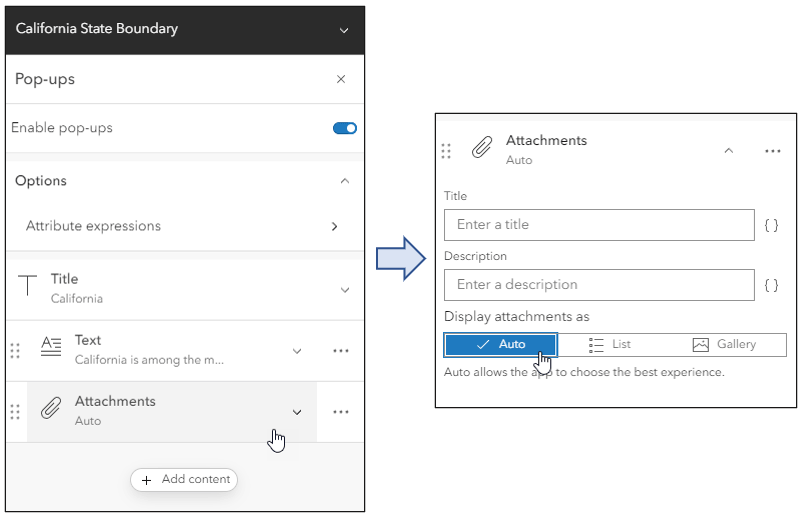
Task: Open left Attachments row three-dot menu
Action: point(340,412)
